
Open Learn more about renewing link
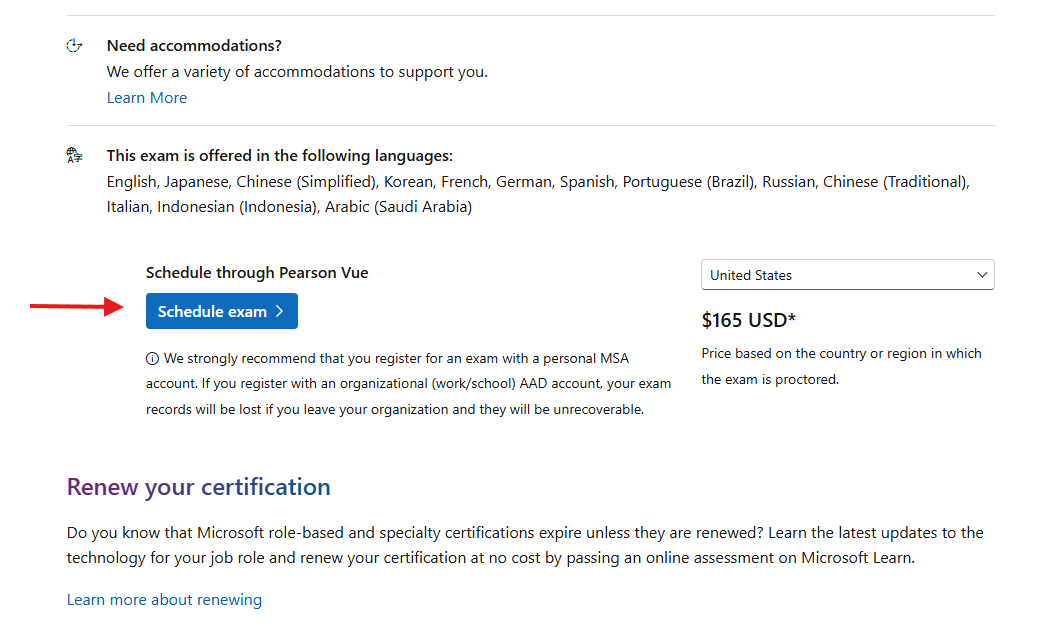(x=164, y=600)
